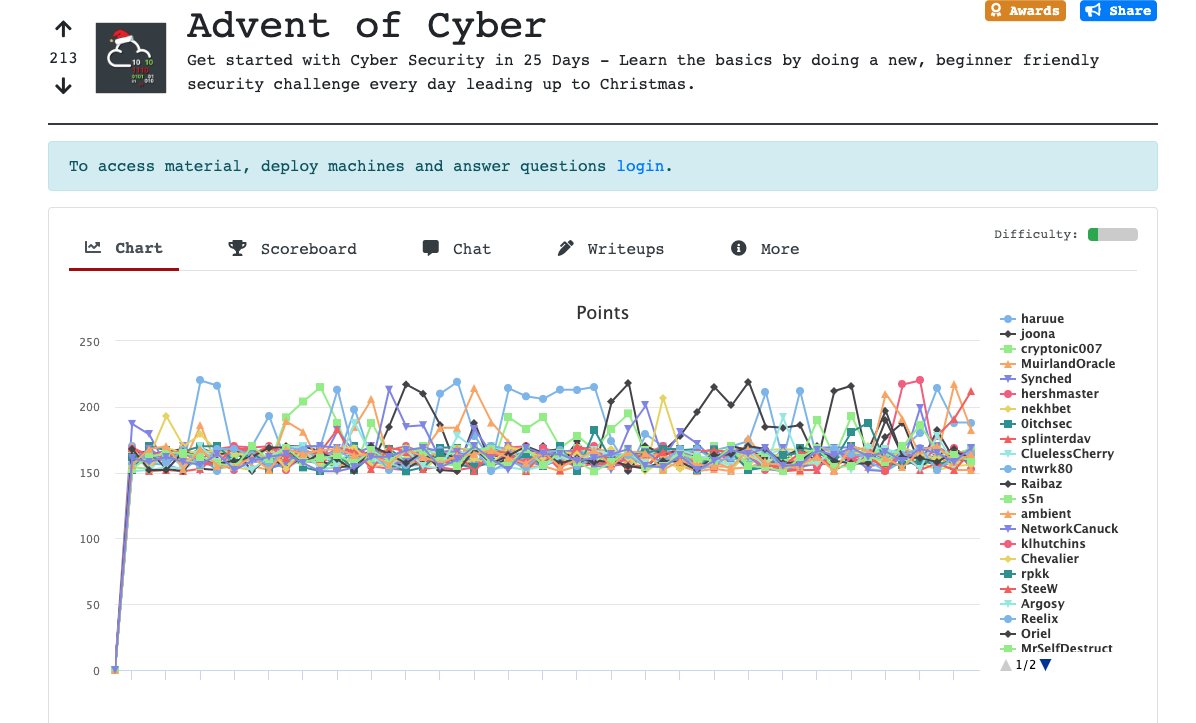Go to previous legend page arrow
This screenshot has width=1196, height=723.
pyautogui.click(x=1006, y=665)
